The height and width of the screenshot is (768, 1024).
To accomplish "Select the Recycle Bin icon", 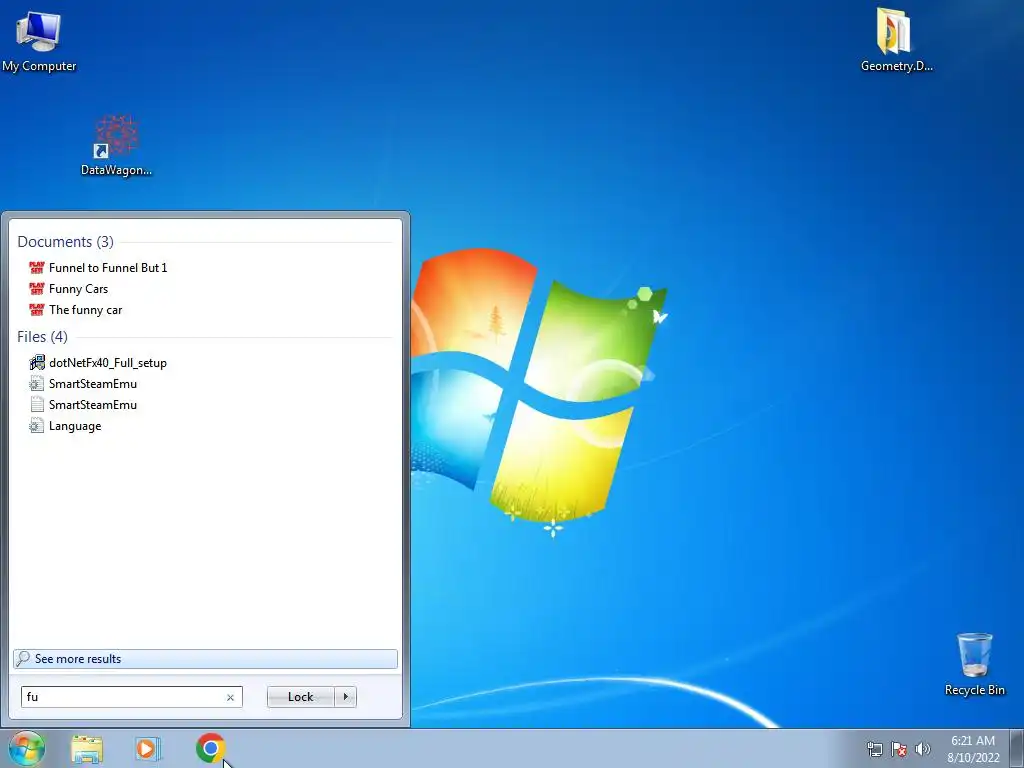I will (x=974, y=664).
